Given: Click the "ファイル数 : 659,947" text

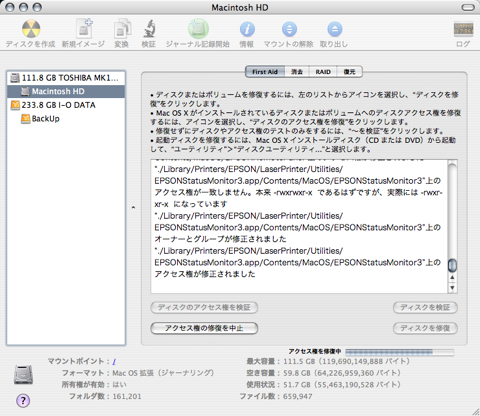Looking at the screenshot, I should point(276,396).
